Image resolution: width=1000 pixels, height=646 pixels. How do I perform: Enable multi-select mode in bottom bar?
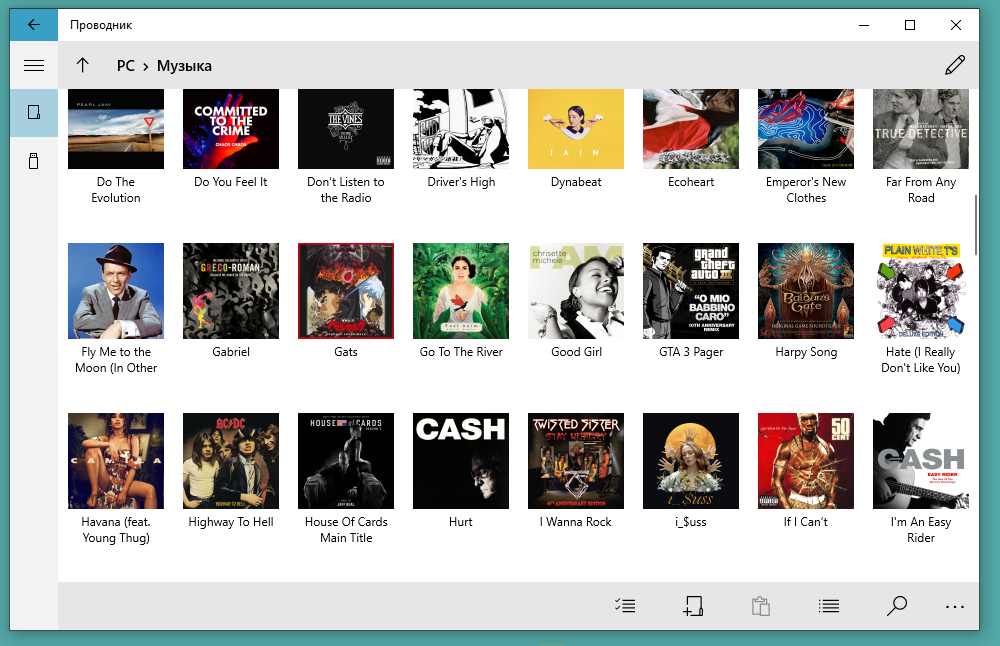click(x=625, y=606)
